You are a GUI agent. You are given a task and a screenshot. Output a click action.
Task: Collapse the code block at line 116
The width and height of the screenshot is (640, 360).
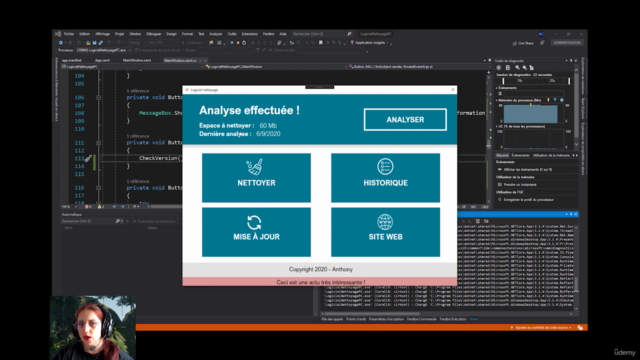(x=98, y=188)
